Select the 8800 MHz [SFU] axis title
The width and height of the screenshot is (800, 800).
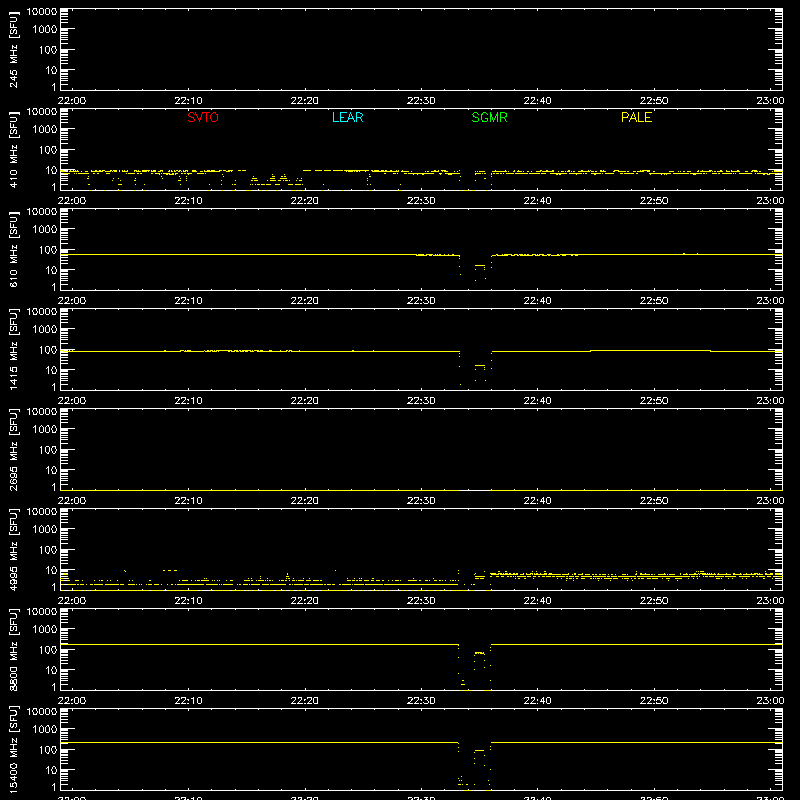[13, 650]
